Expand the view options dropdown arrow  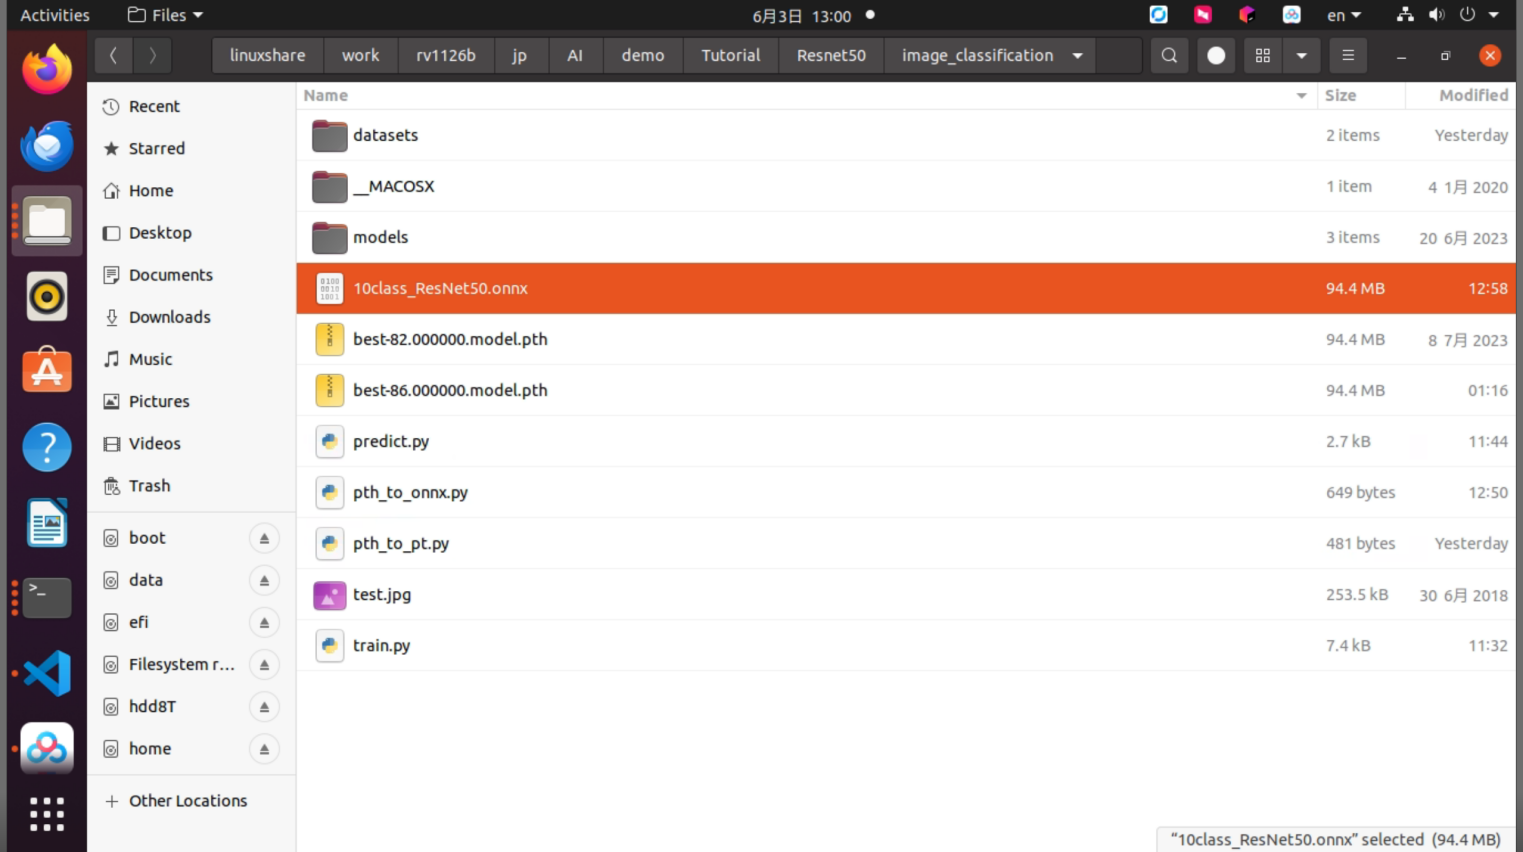tap(1301, 56)
